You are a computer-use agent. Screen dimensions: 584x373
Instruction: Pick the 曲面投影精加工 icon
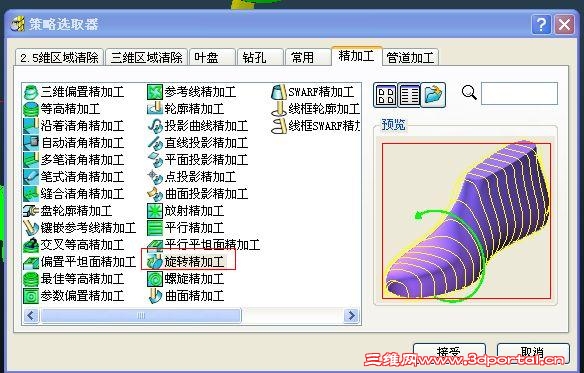coord(155,194)
